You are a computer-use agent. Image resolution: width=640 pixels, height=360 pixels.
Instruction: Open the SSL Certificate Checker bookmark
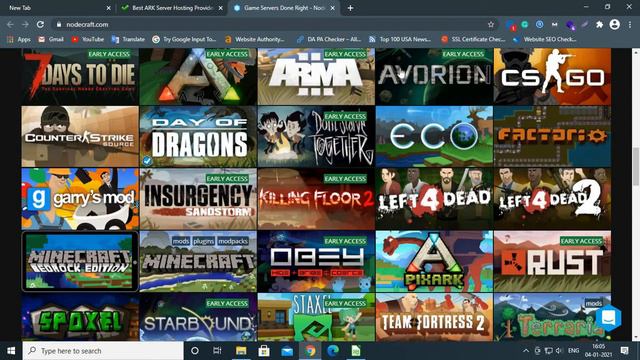[473, 39]
